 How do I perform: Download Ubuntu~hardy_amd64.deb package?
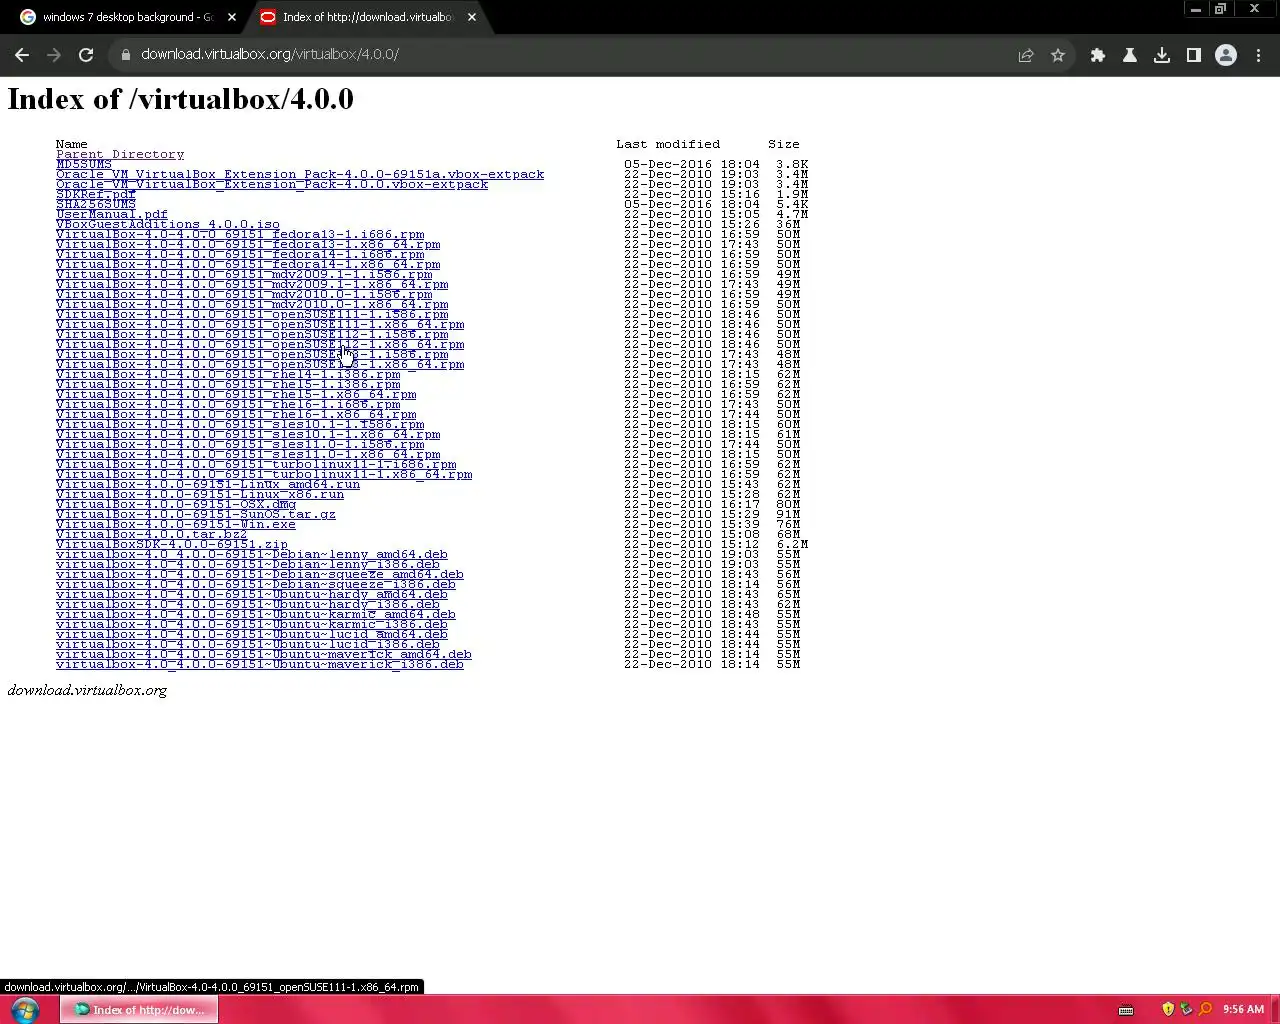252,594
